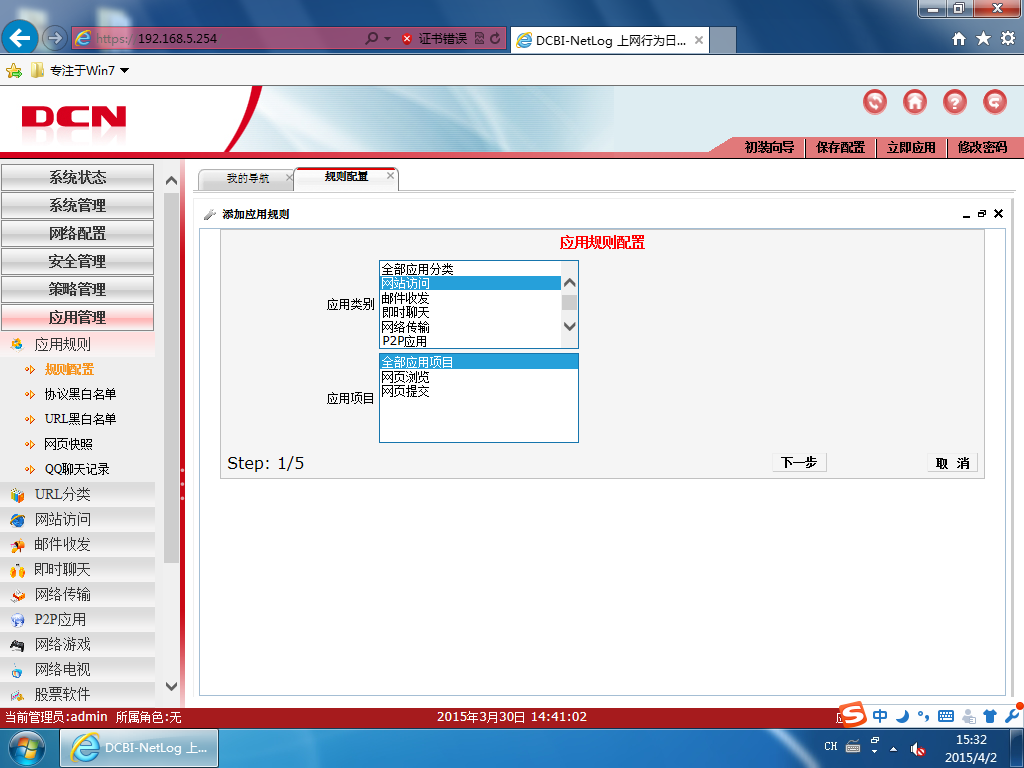Click the add-to-favorites star icon in favorites bar
This screenshot has height=768, width=1024.
[x=14, y=71]
